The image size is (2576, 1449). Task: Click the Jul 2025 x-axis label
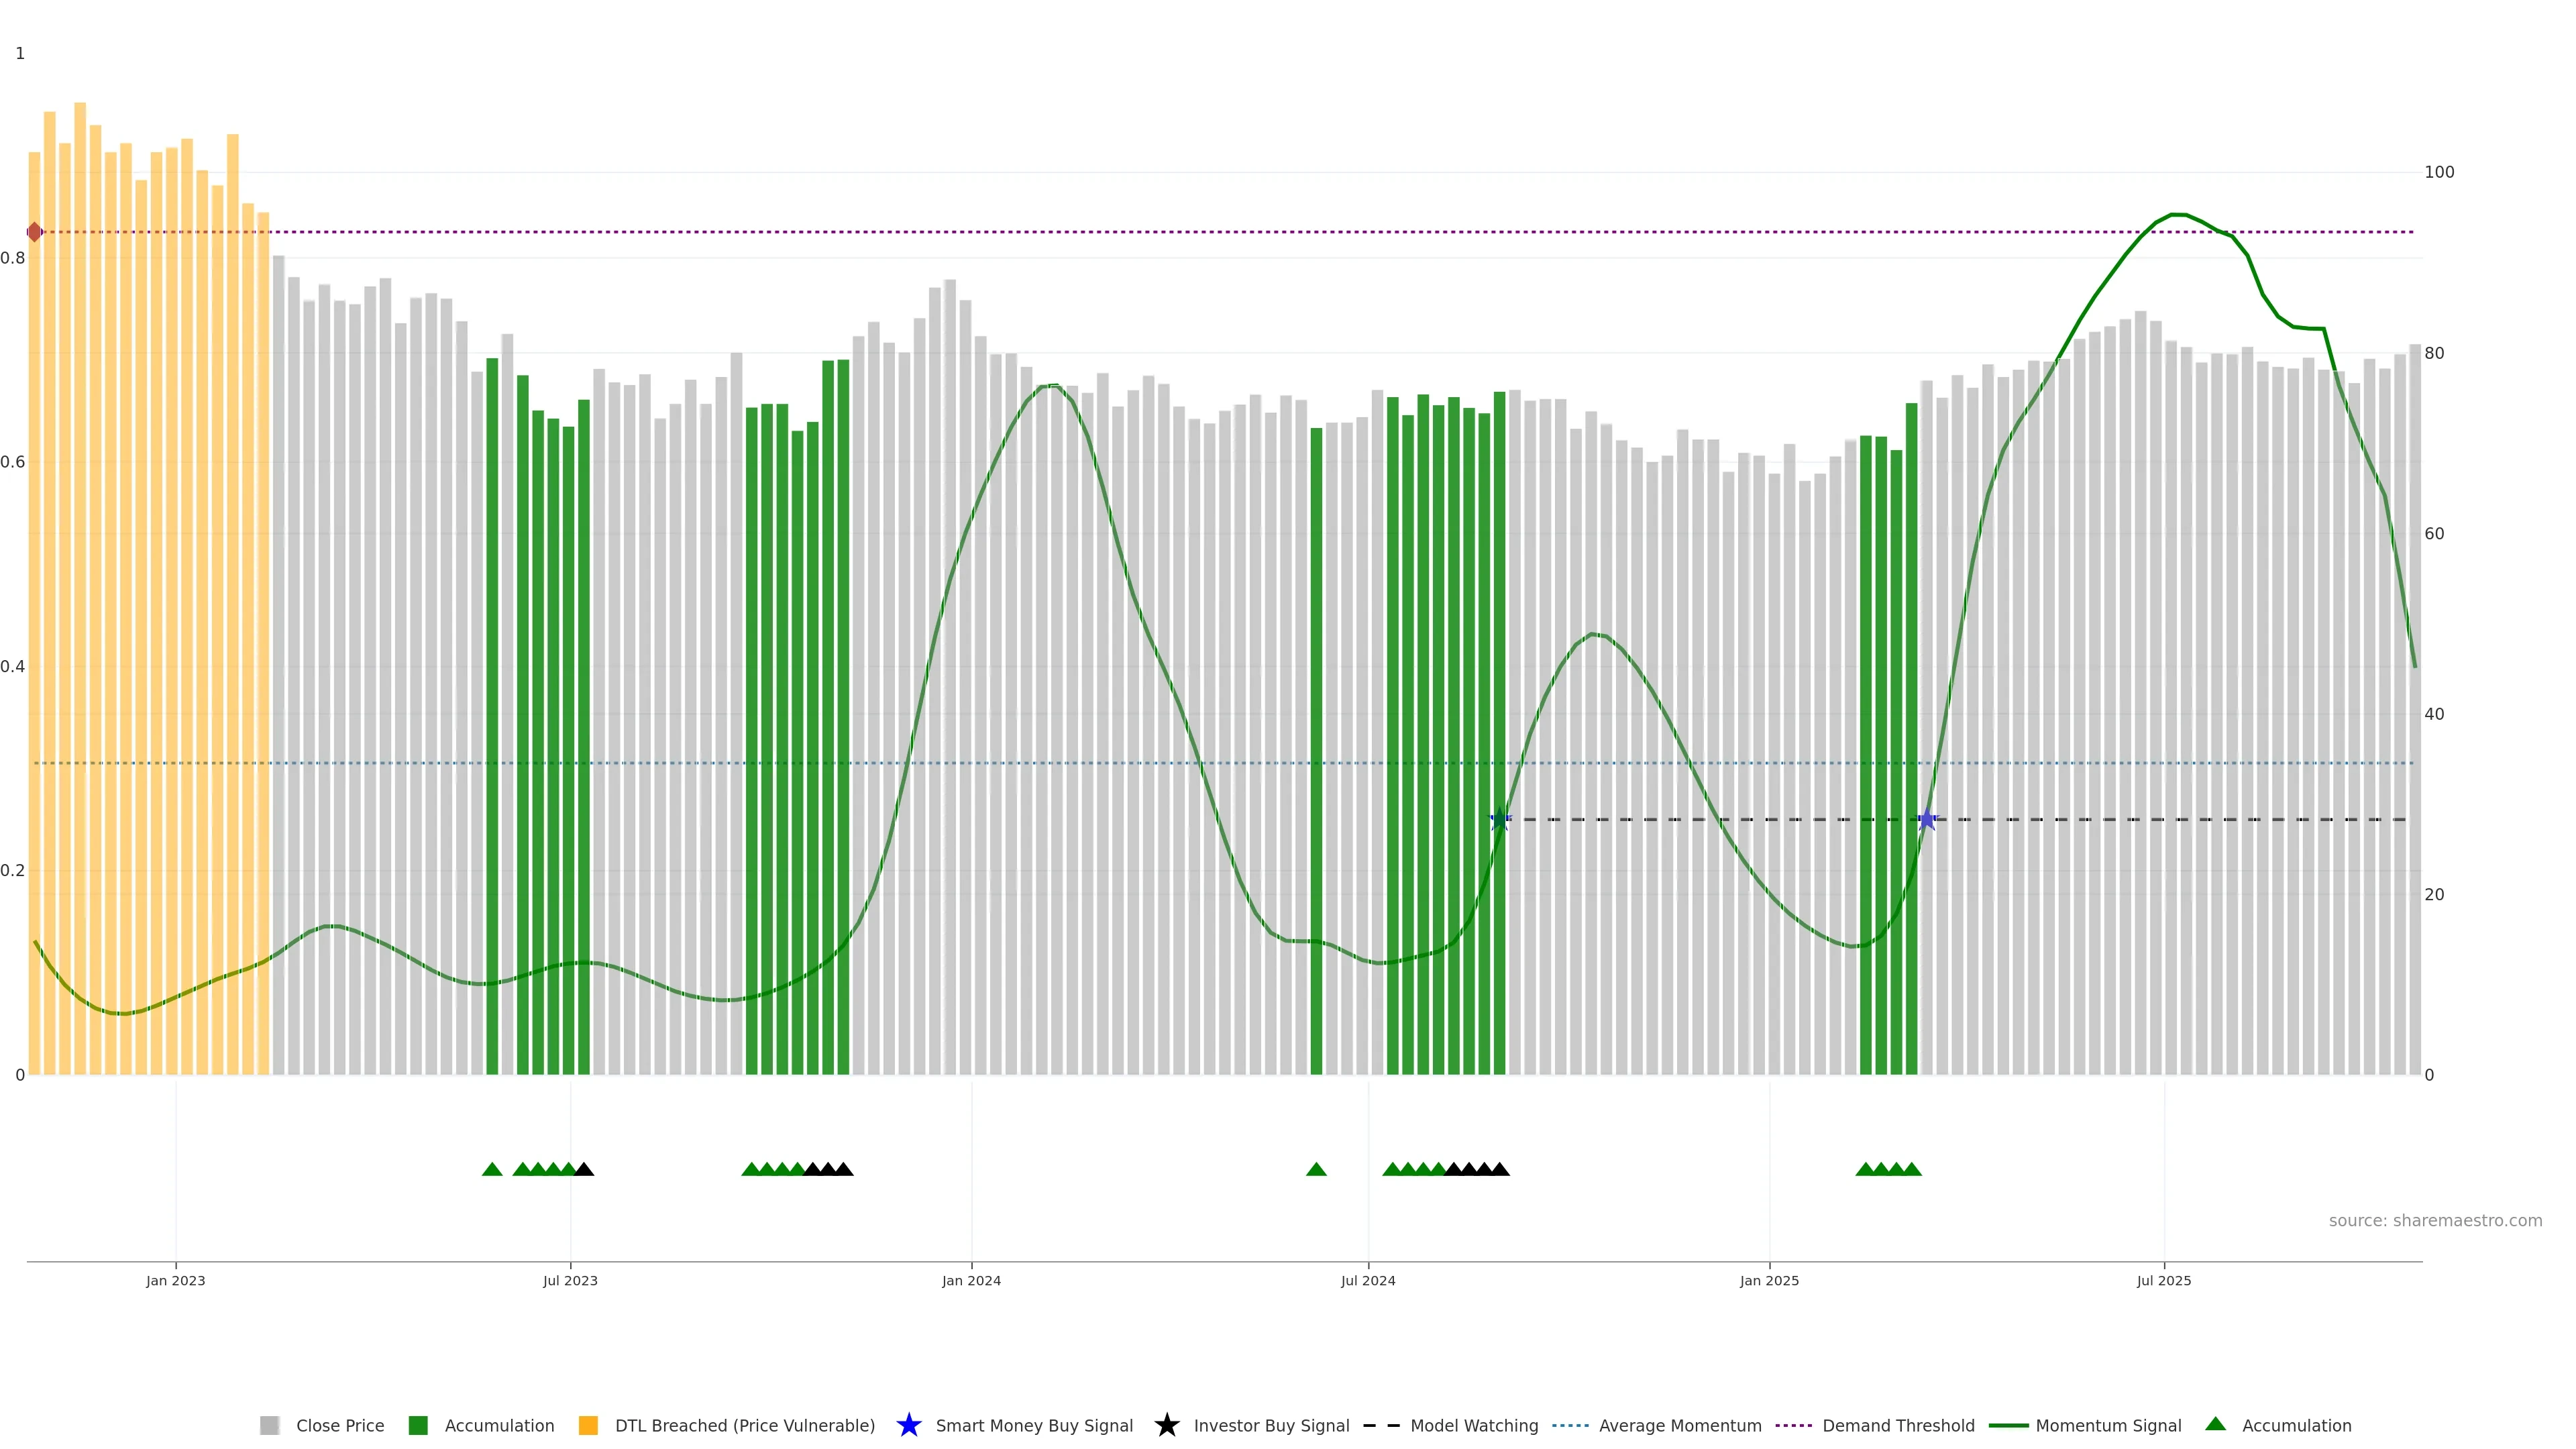click(x=2163, y=1280)
